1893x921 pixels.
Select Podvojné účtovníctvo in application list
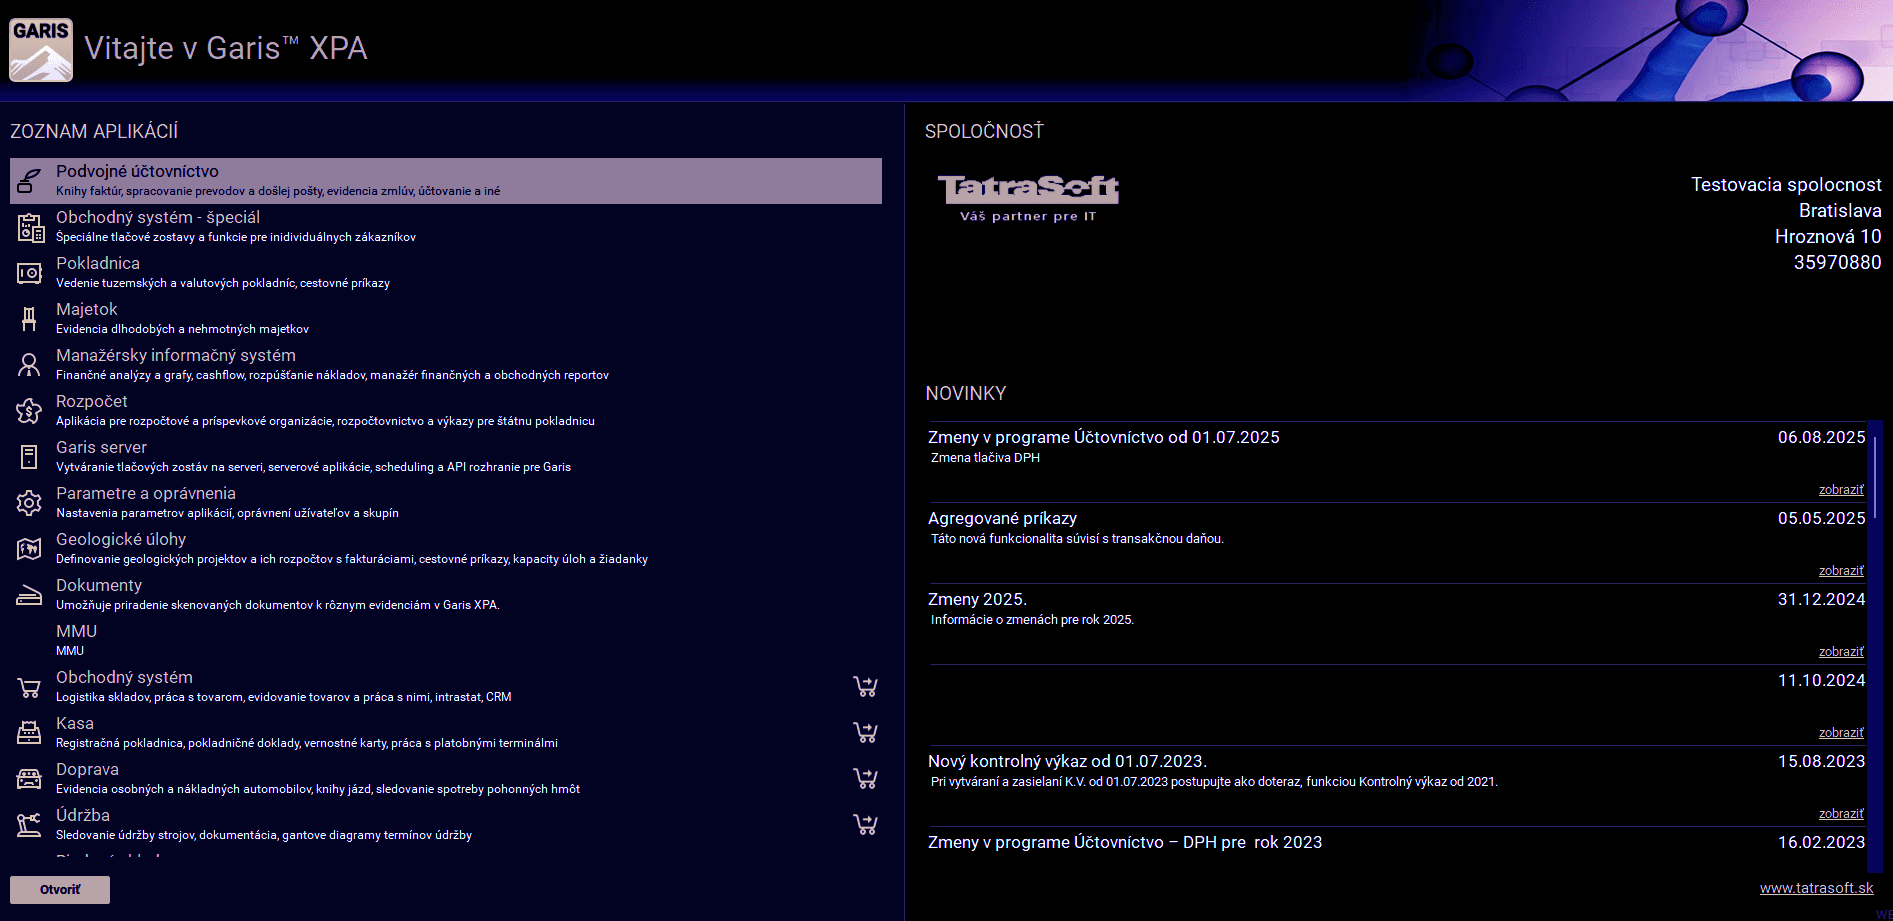tap(446, 181)
